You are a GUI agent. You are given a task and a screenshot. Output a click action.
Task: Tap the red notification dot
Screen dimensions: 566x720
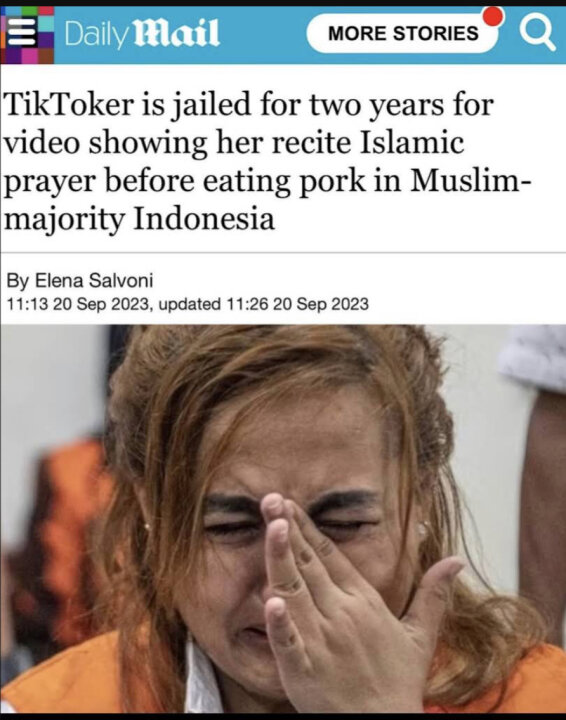(x=493, y=16)
